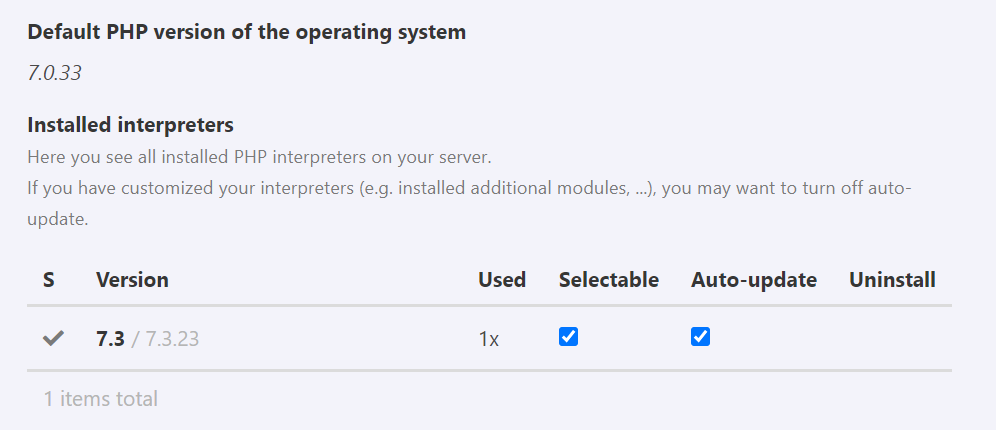
Task: Click the Installed interpreters heading
Action: (x=130, y=125)
